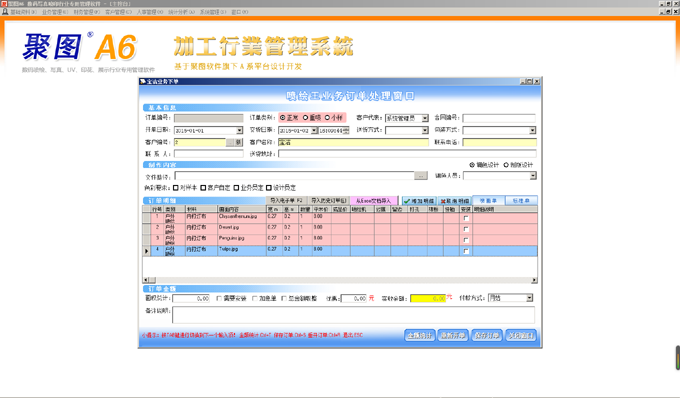680x398 pixels.
Task: Open the 窗口 menu
Action: pos(239,12)
